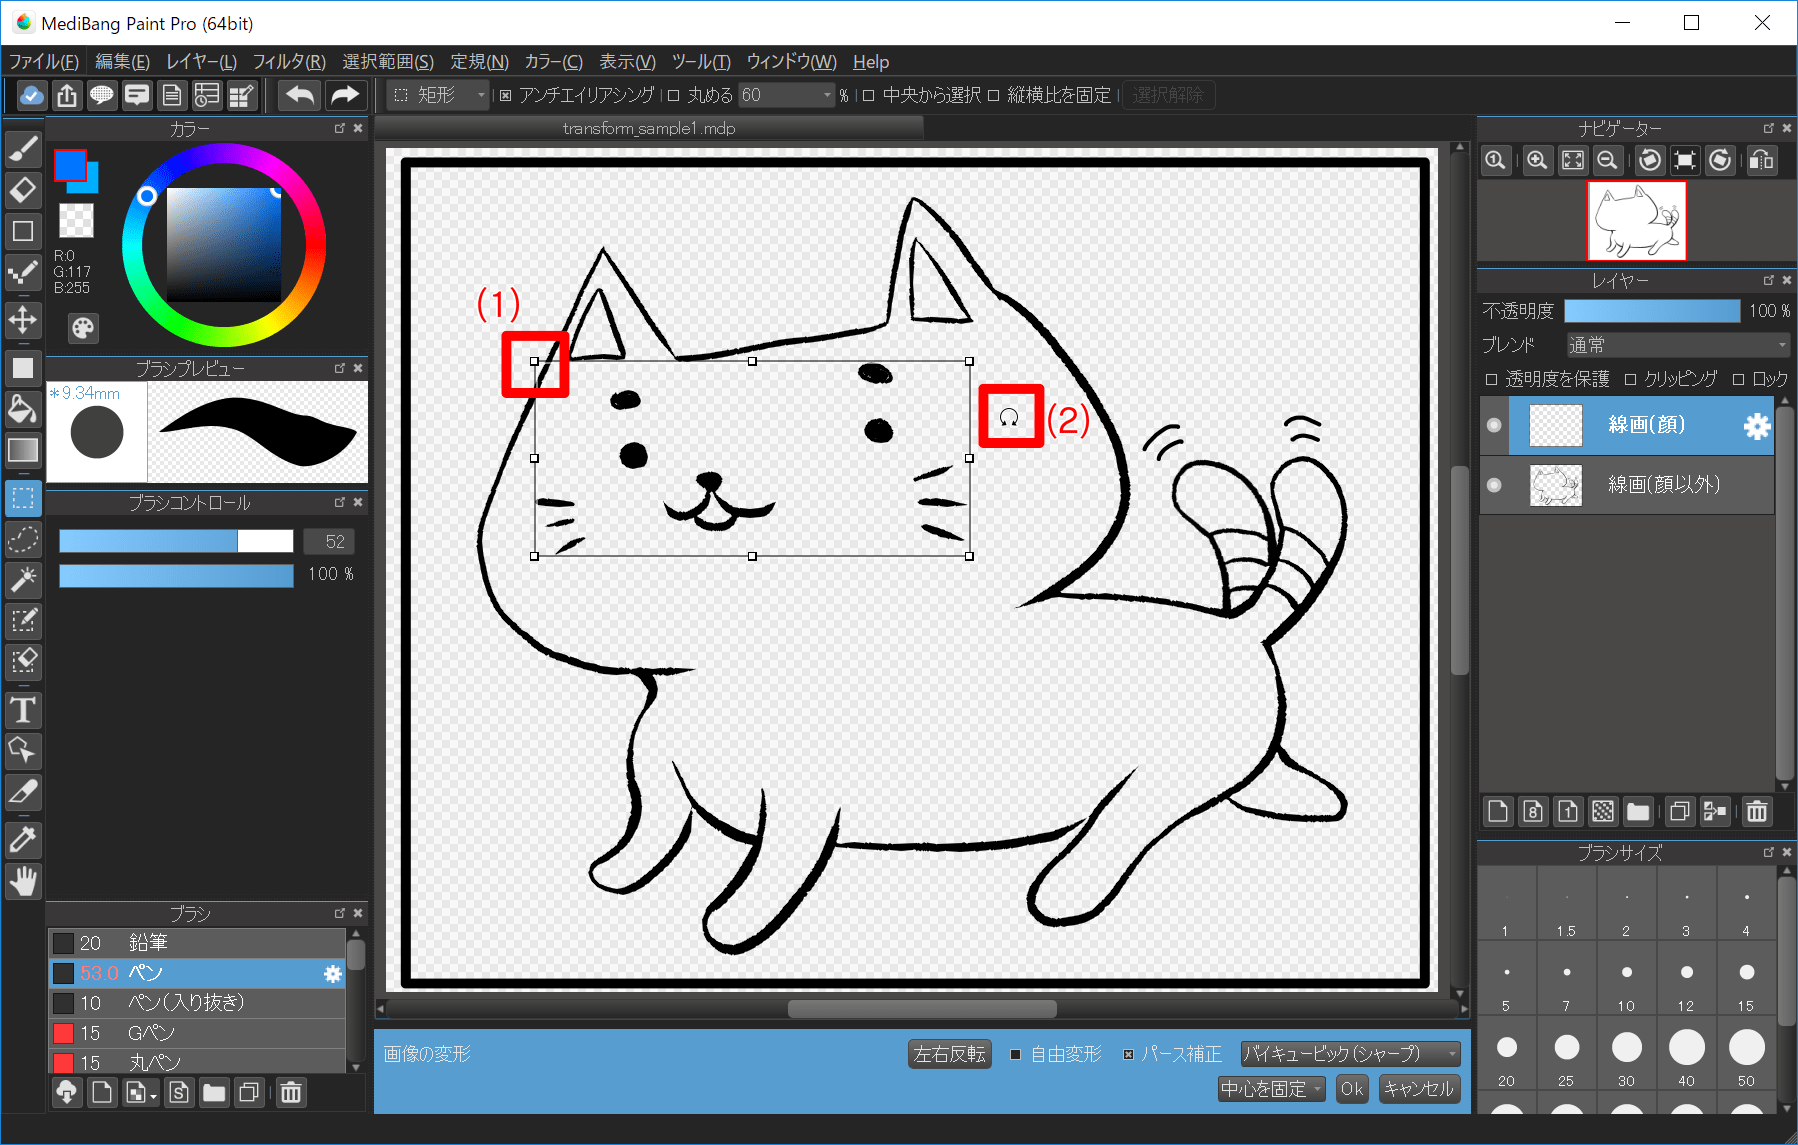
Task: Open the selection shape dropdown next to 矩形
Action: (479, 95)
